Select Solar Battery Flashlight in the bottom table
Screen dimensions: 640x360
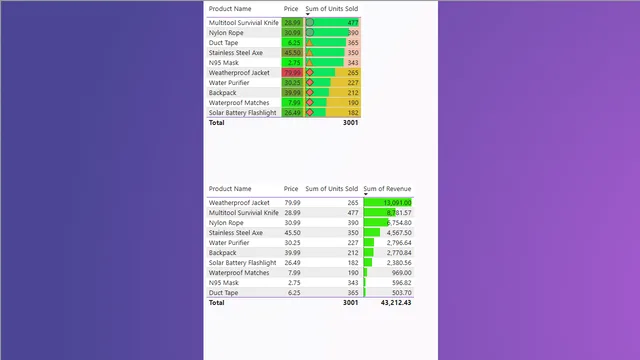[242, 262]
